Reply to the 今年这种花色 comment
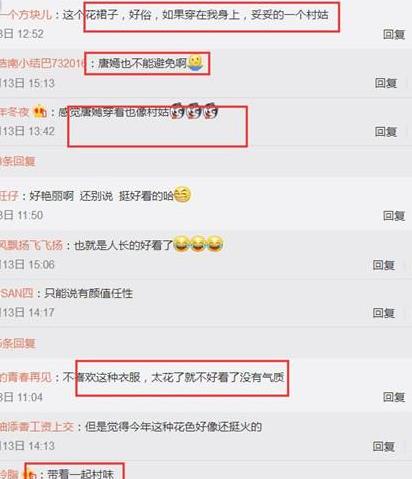 point(384,446)
